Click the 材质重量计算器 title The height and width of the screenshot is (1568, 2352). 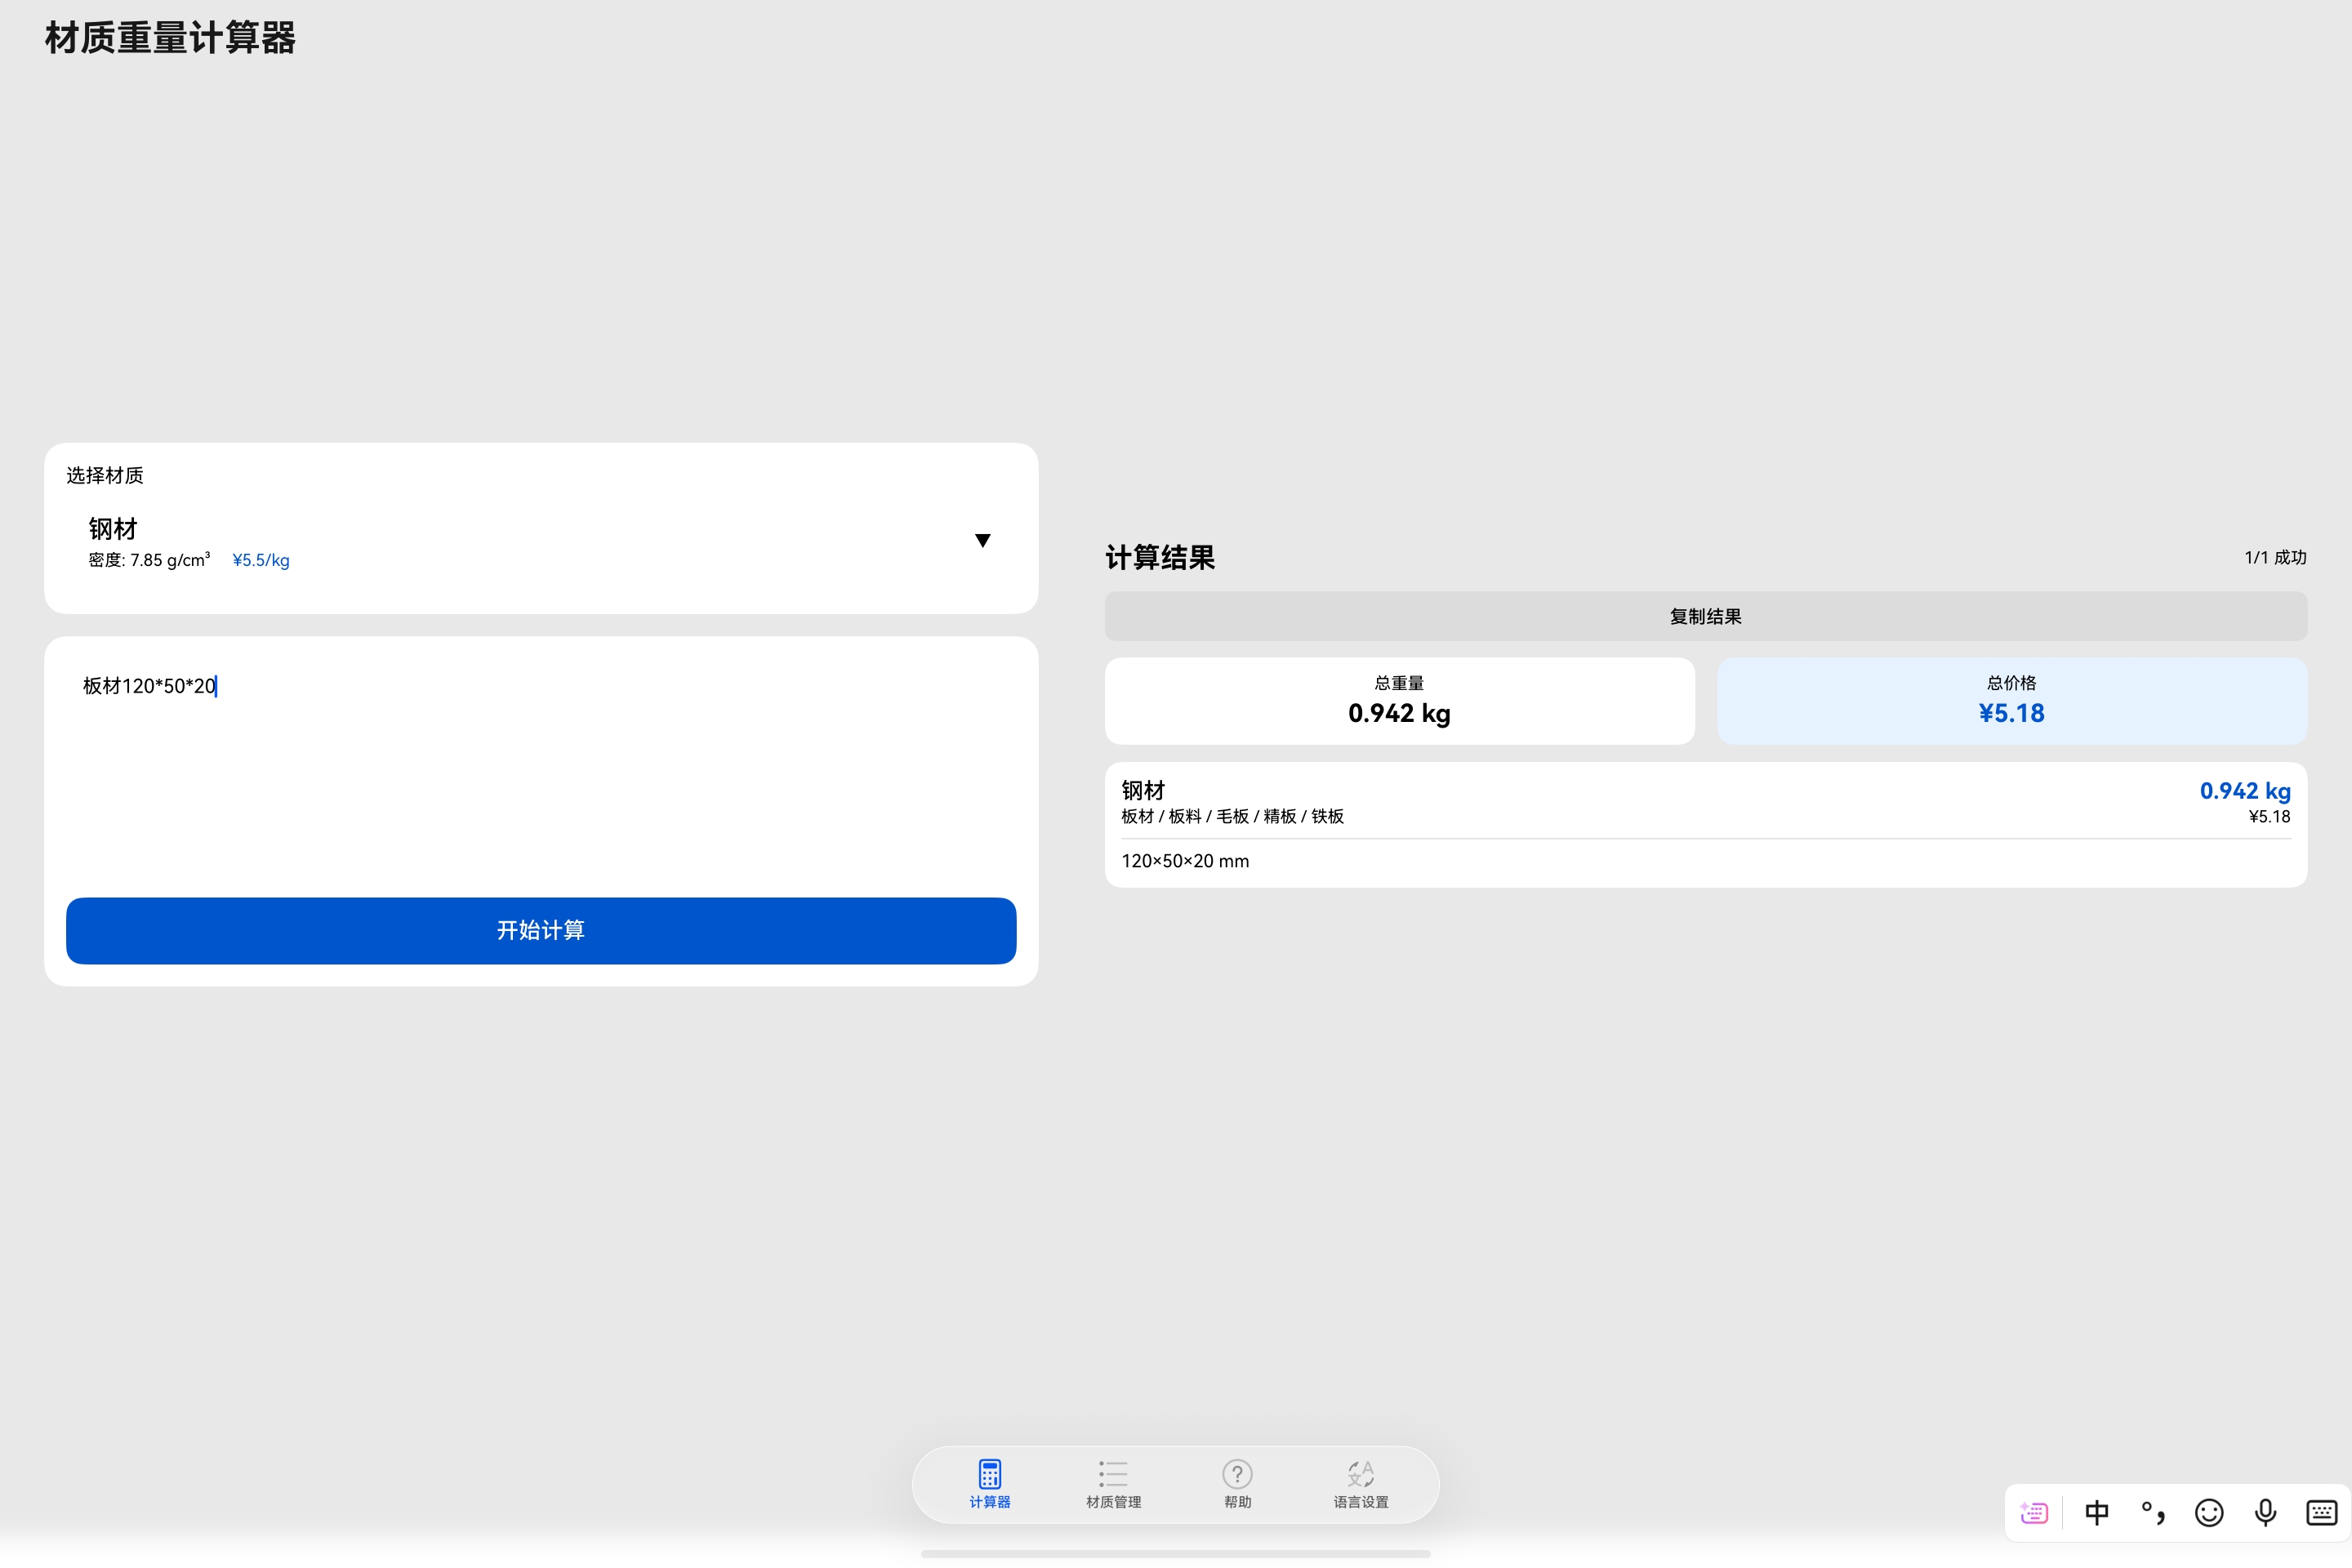point(170,38)
